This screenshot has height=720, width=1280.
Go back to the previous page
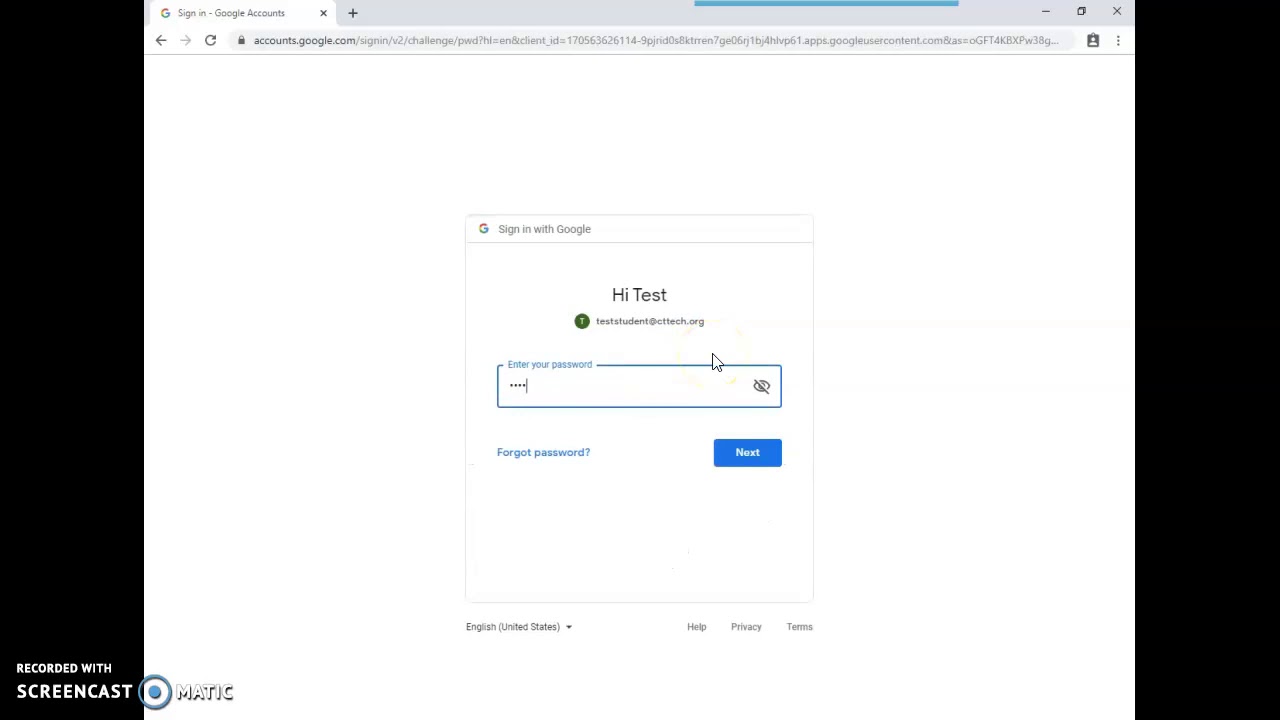161,40
